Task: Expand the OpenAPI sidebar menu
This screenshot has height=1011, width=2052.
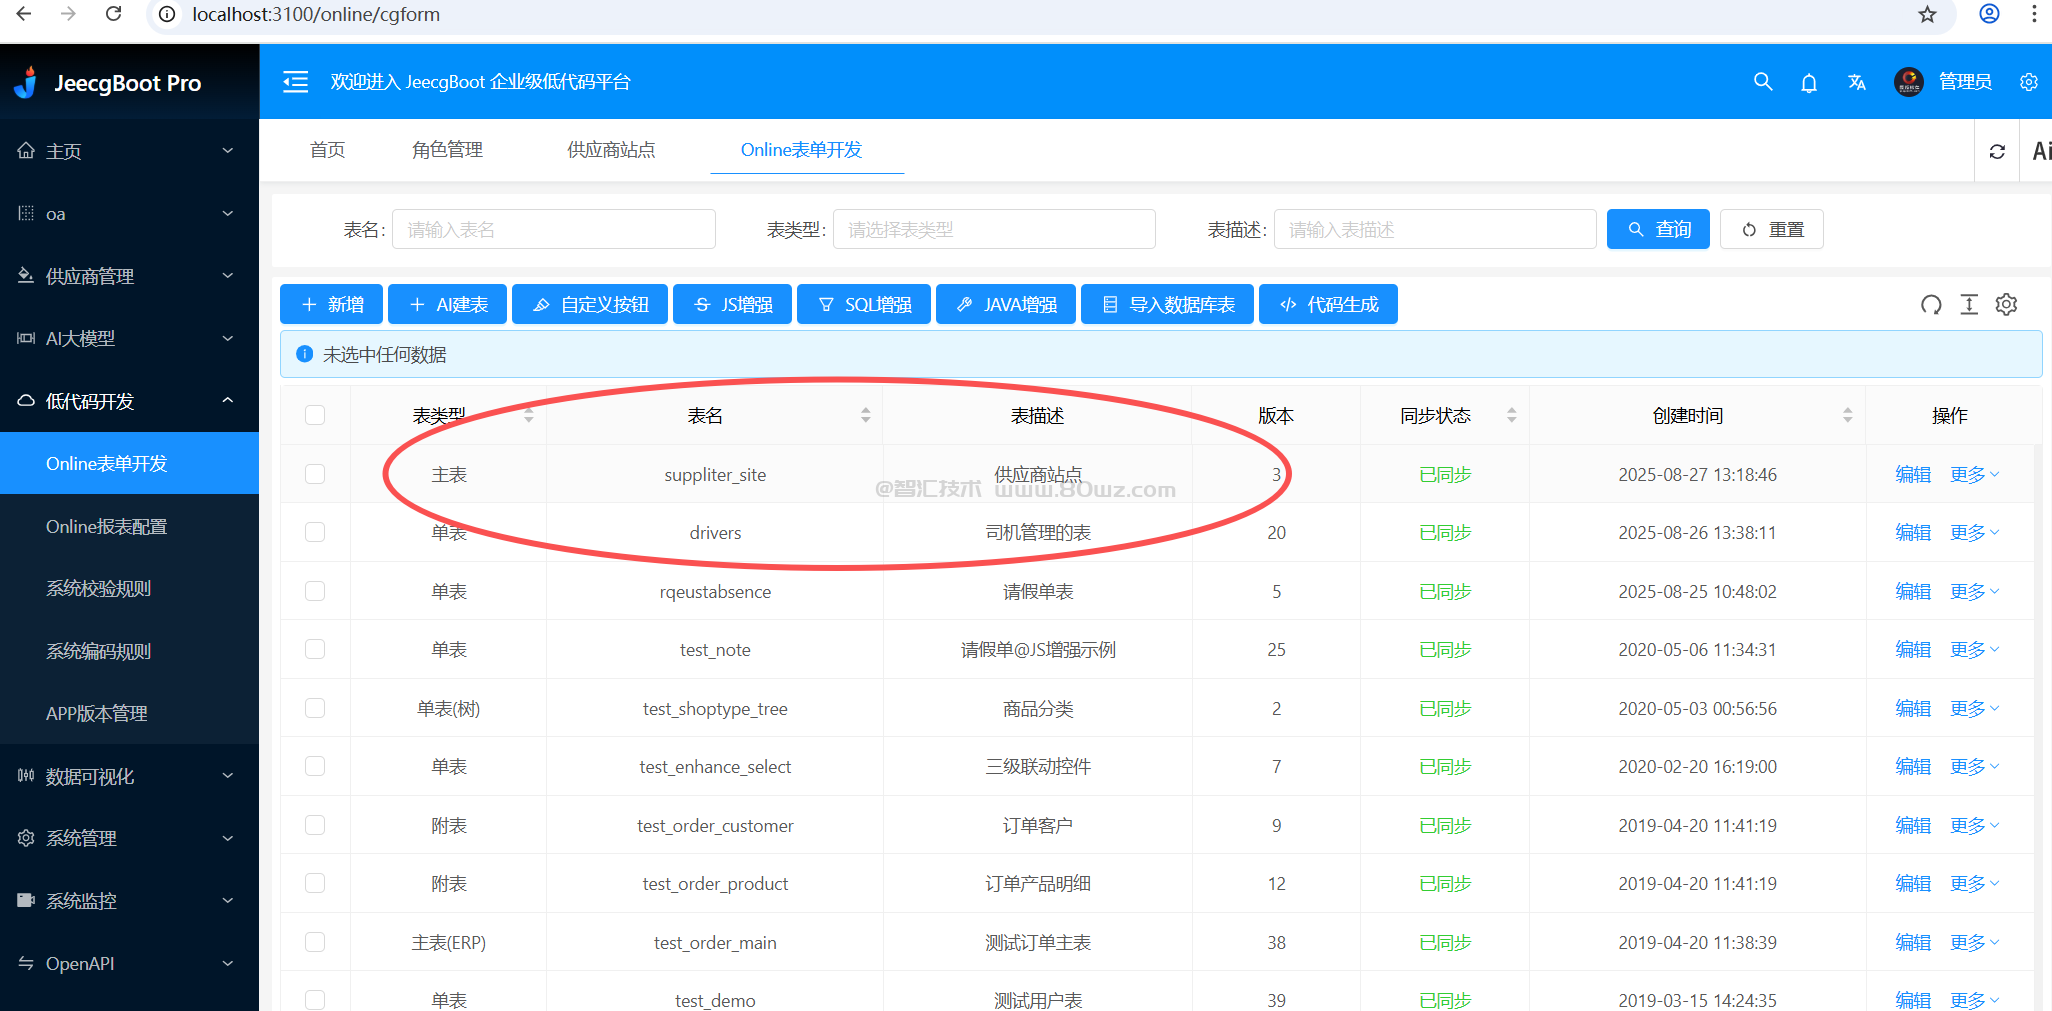Action: pyautogui.click(x=129, y=963)
